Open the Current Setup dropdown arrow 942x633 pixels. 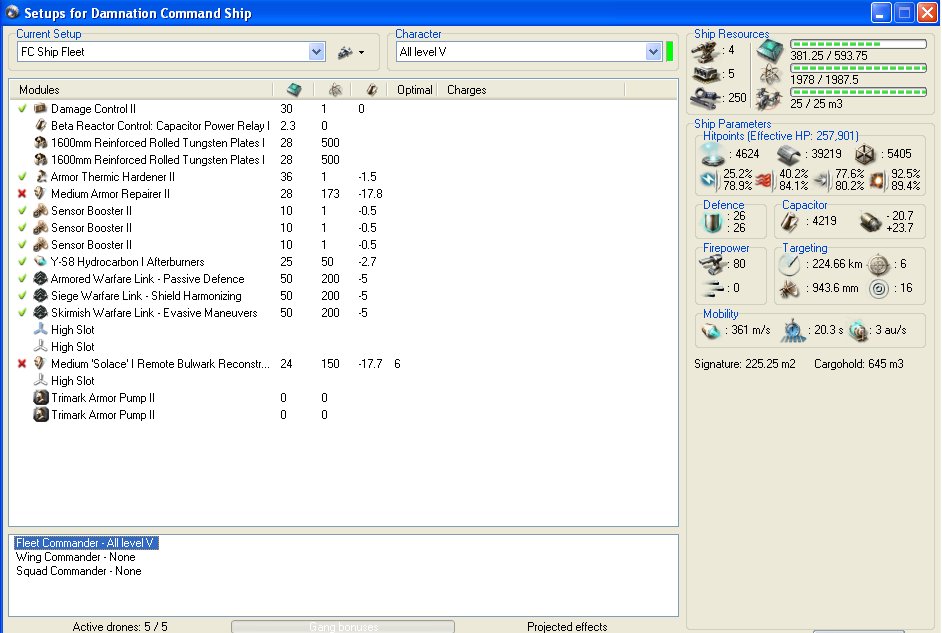point(317,52)
